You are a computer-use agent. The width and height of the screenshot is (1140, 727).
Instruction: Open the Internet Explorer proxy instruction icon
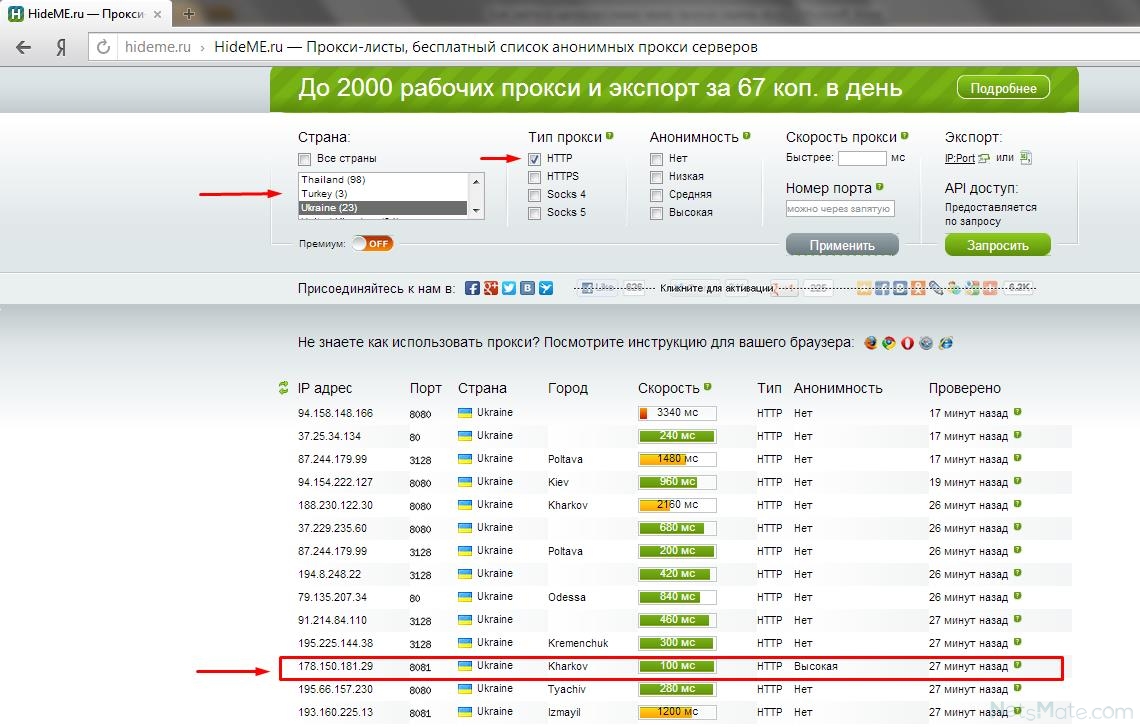click(x=945, y=343)
